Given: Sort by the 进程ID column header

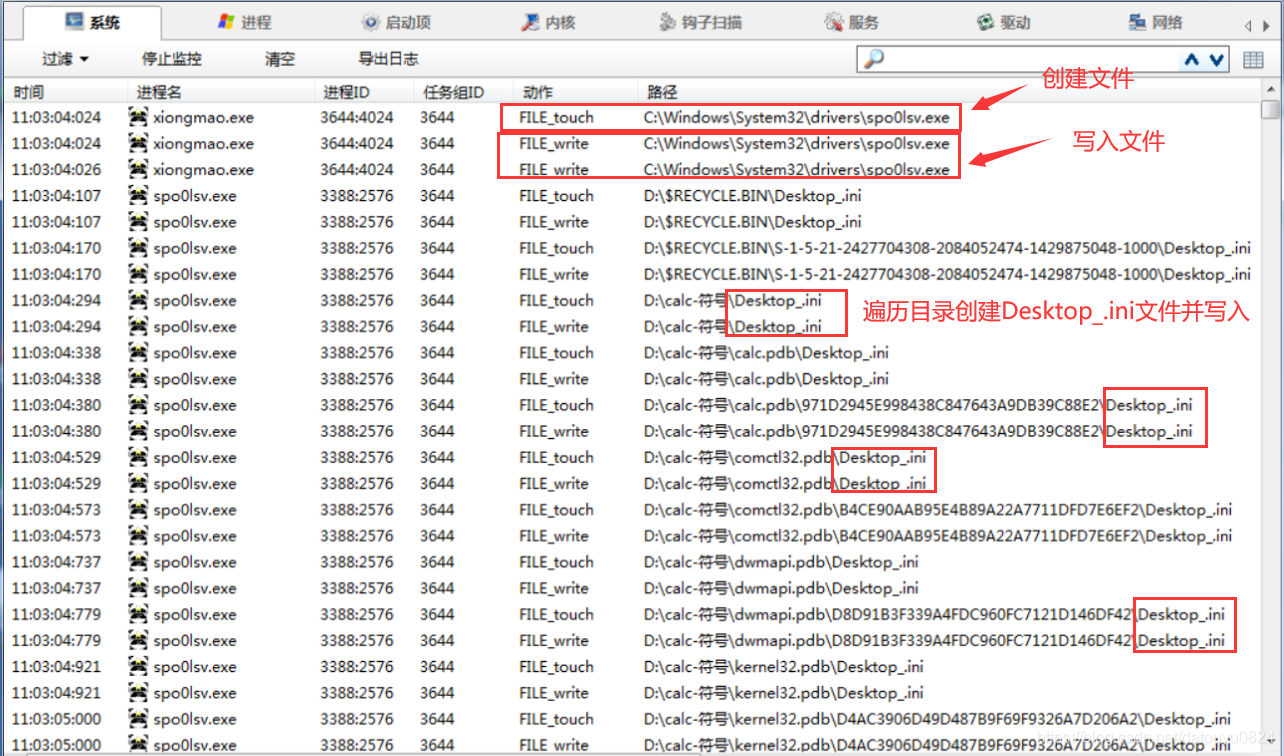Looking at the screenshot, I should point(364,92).
